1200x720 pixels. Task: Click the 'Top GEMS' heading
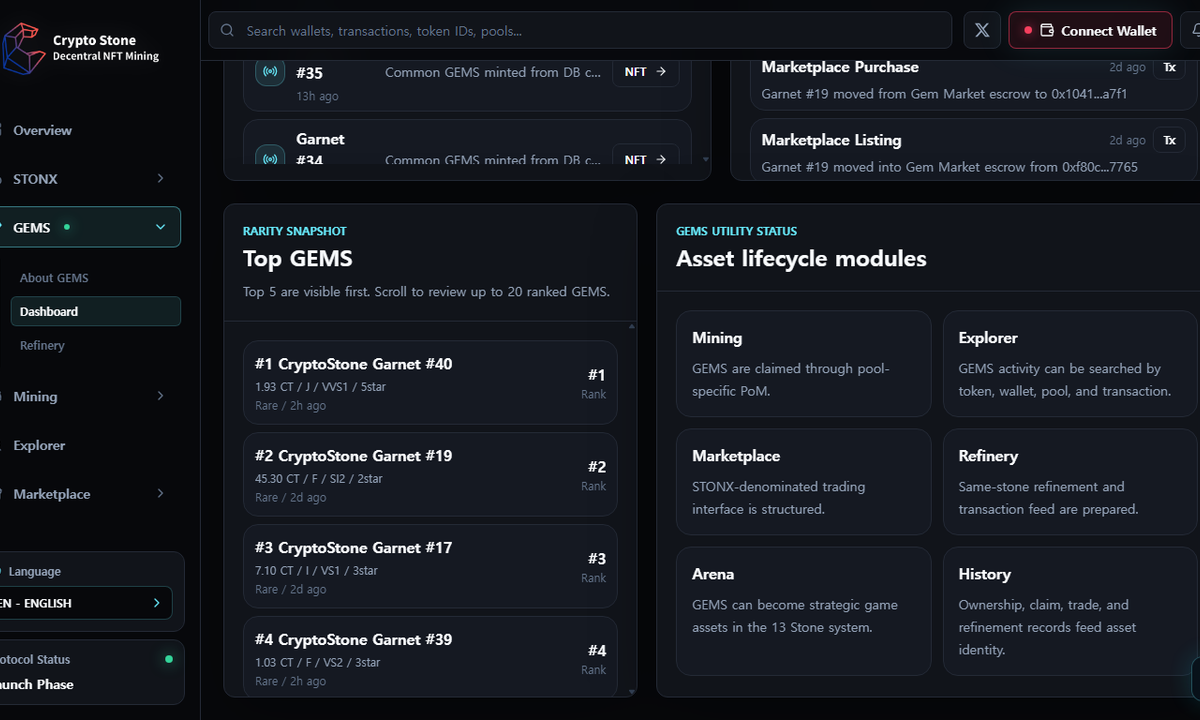coord(298,259)
